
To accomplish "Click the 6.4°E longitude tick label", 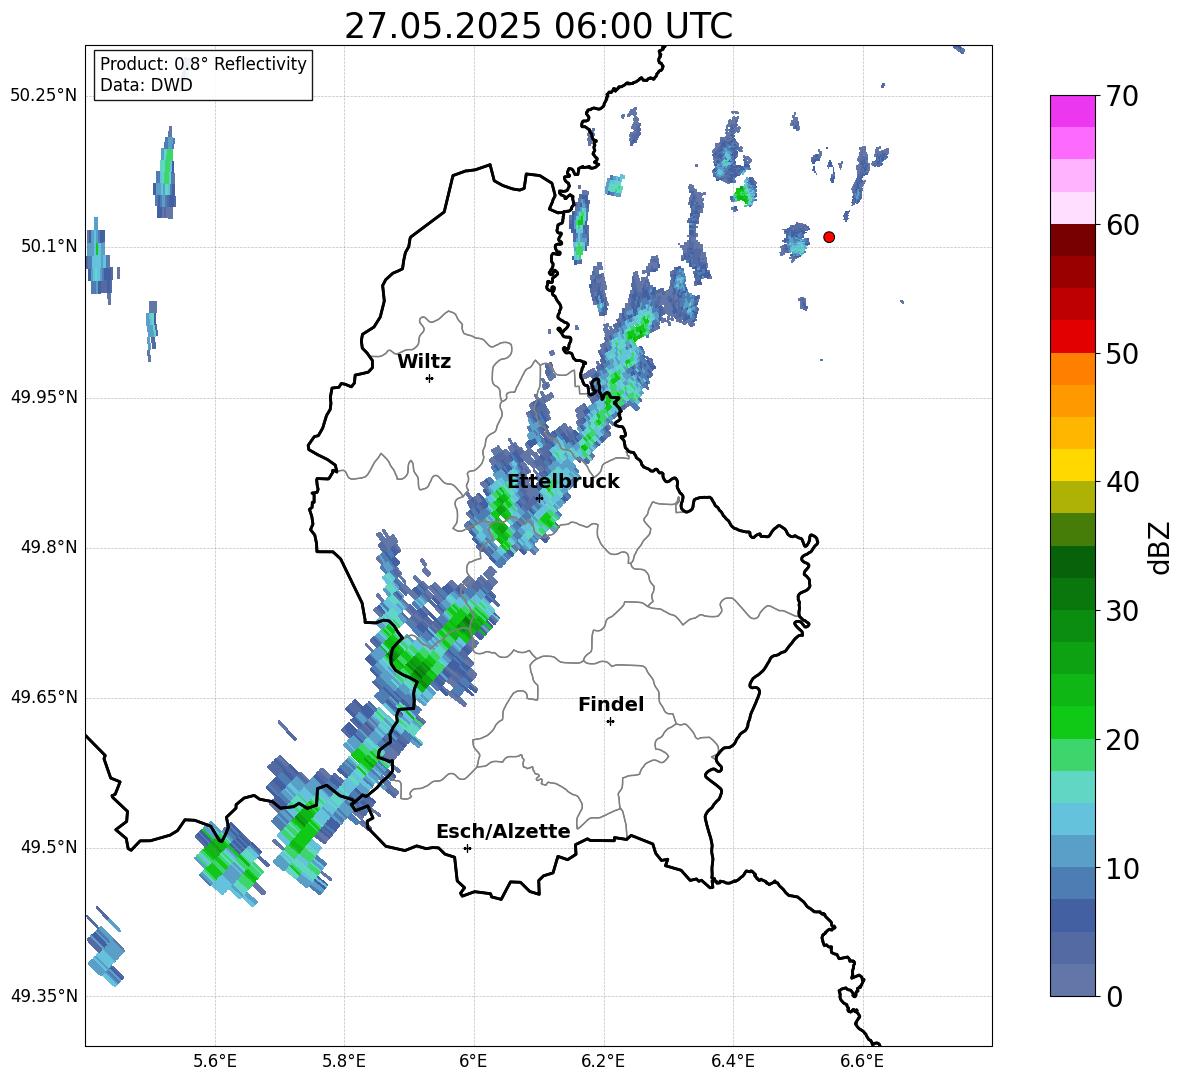I will click(732, 1062).
